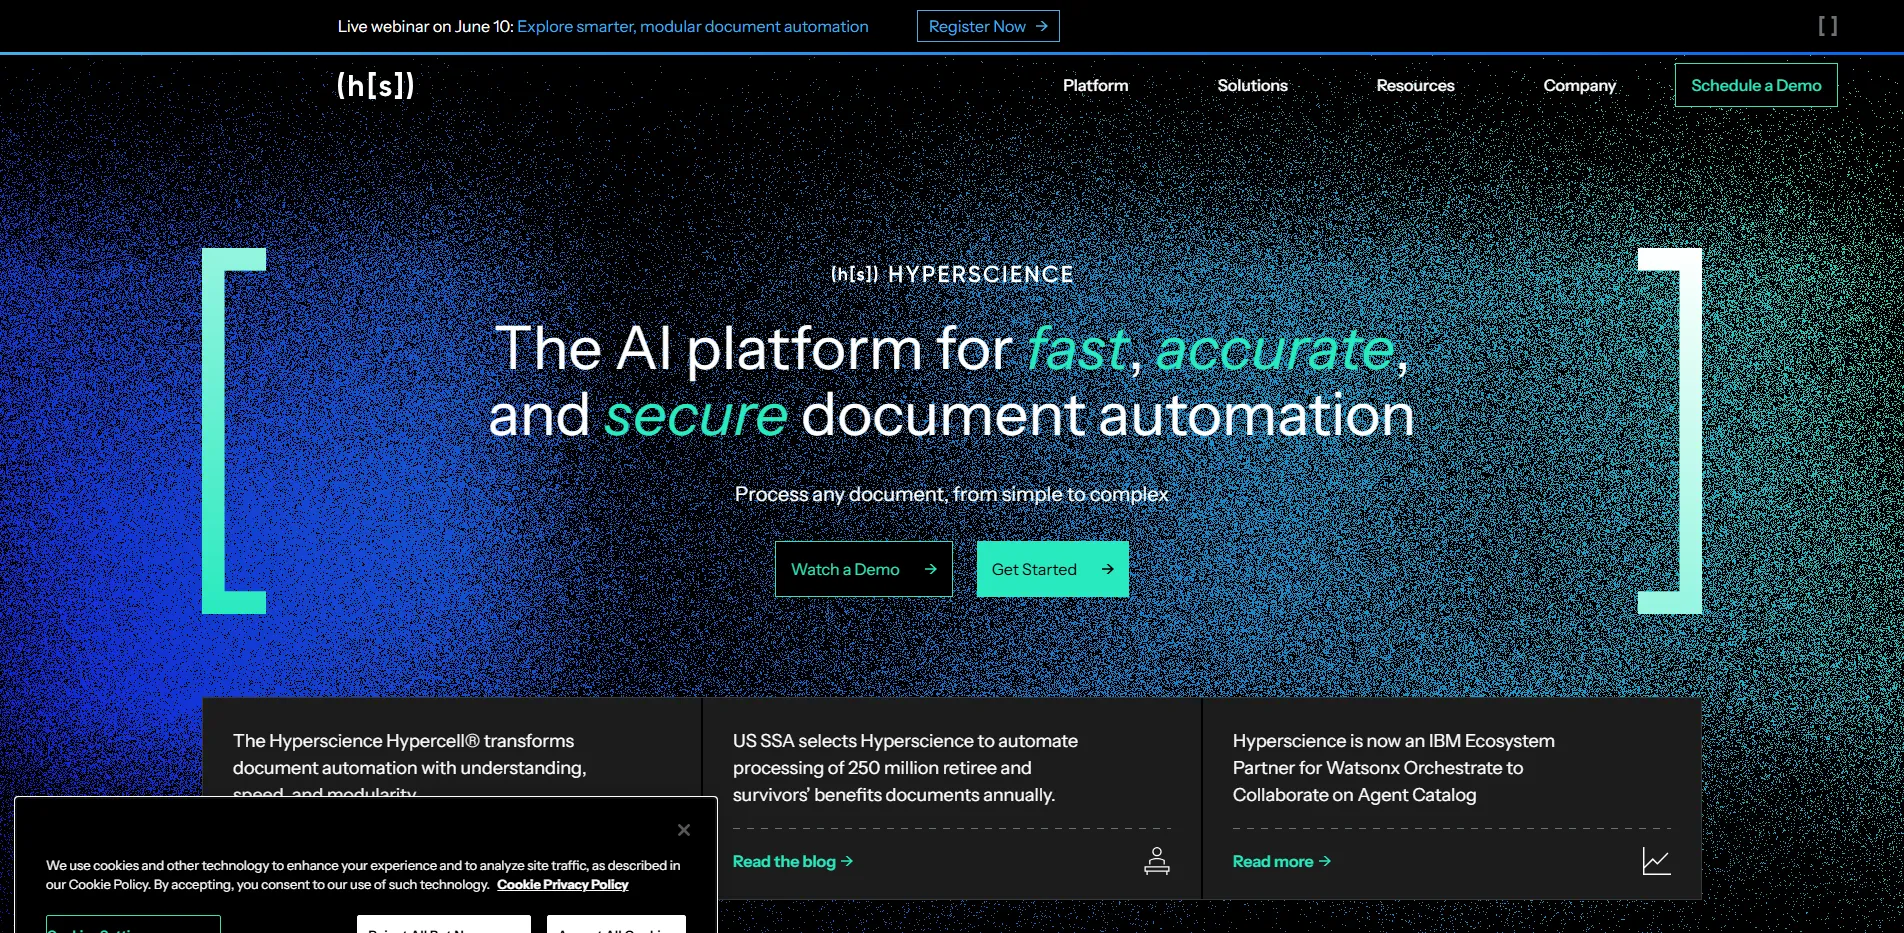Click the line chart icon on the IBM card
This screenshot has height=933, width=1904.
[x=1657, y=860]
